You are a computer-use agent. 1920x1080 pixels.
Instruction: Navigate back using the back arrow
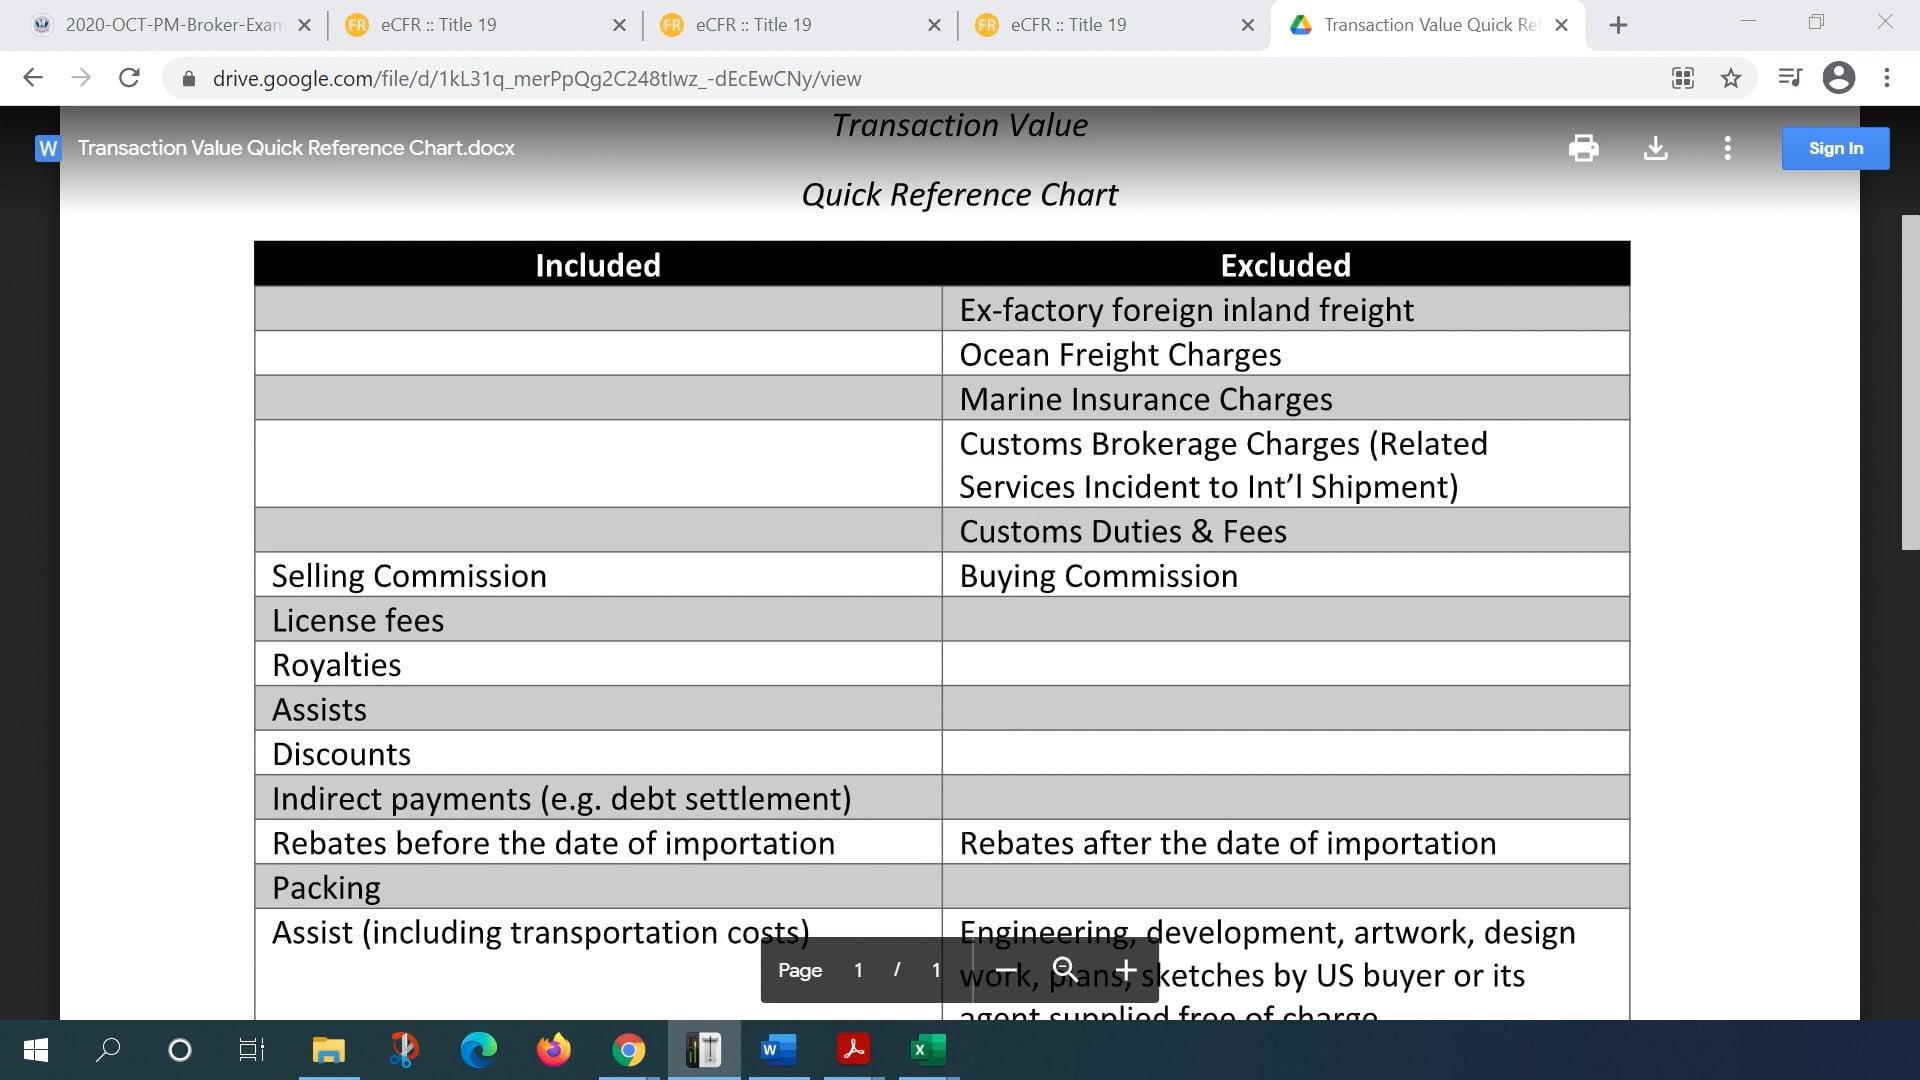point(33,78)
